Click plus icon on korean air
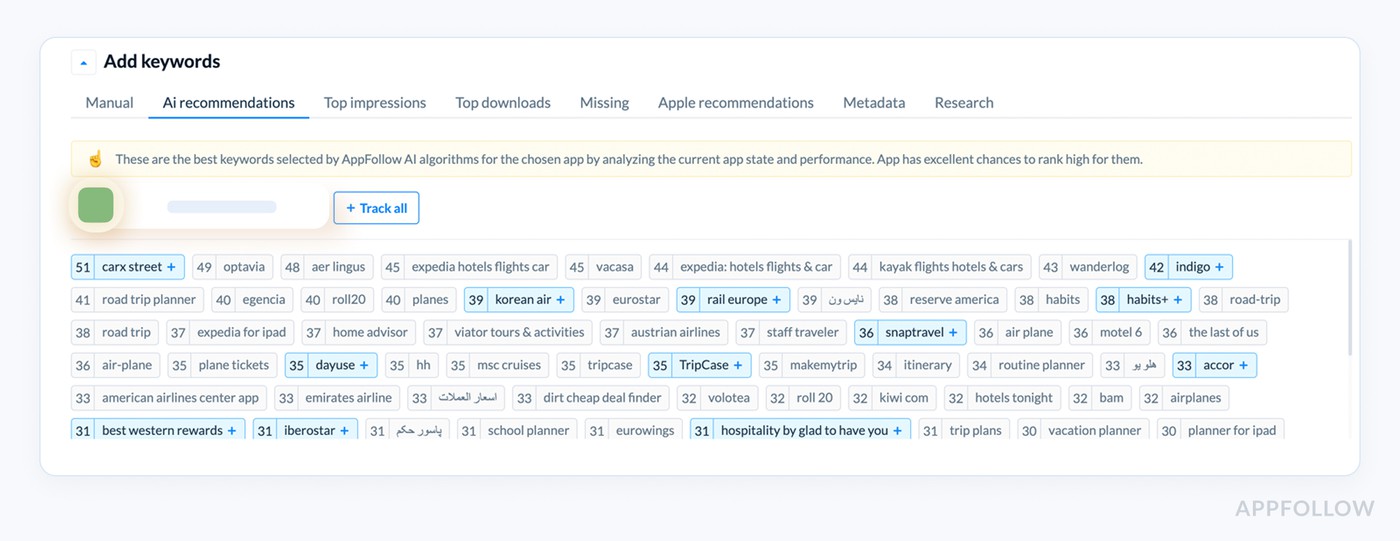This screenshot has height=541, width=1400. pyautogui.click(x=560, y=300)
